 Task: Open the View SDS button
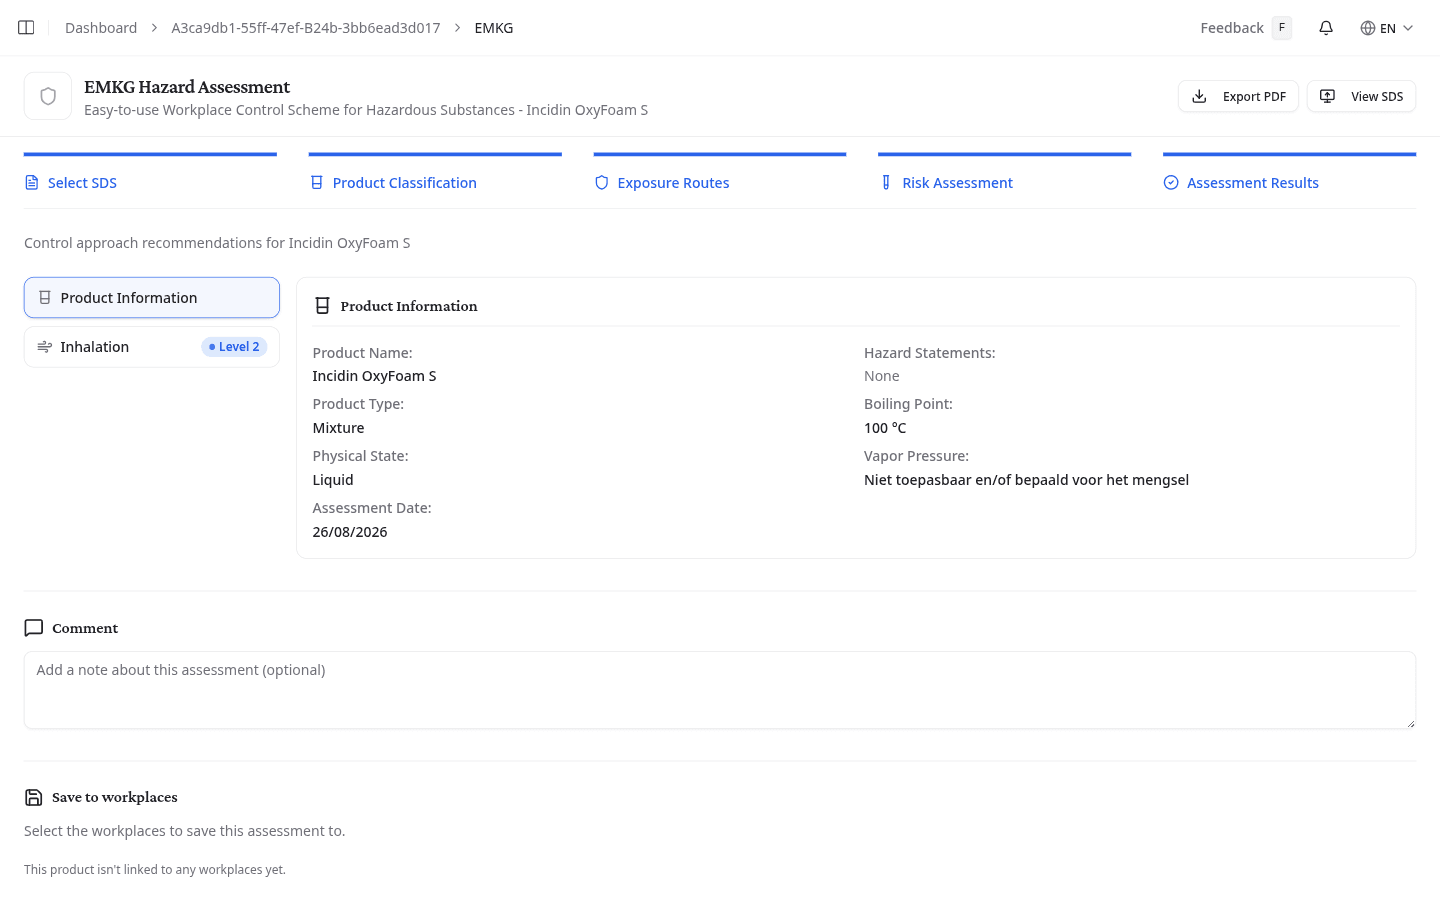(1361, 96)
